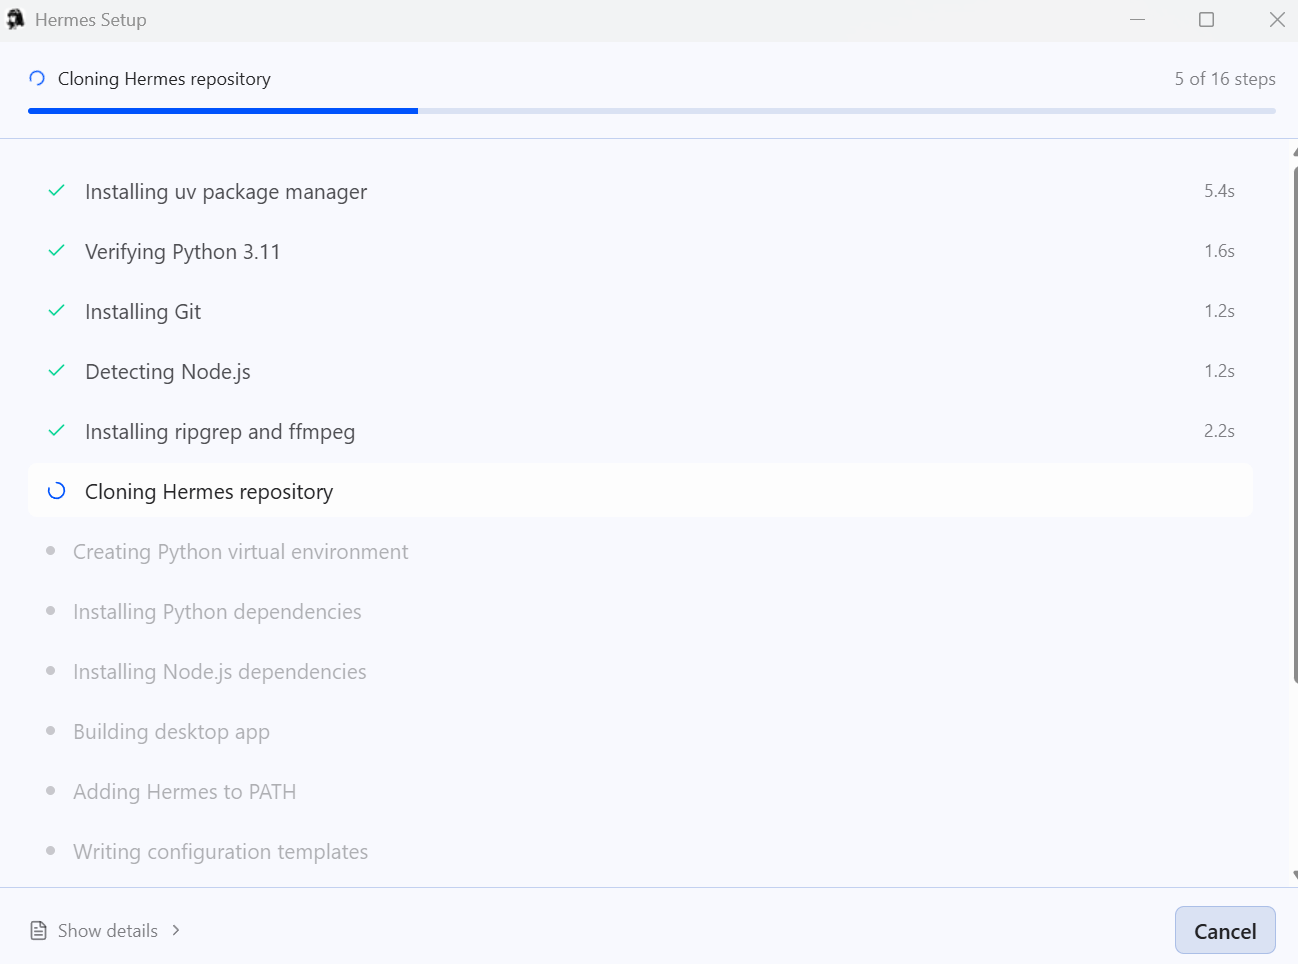The image size is (1298, 964).
Task: Click the pending bullet for Installing Python dependencies
Action: pos(51,610)
